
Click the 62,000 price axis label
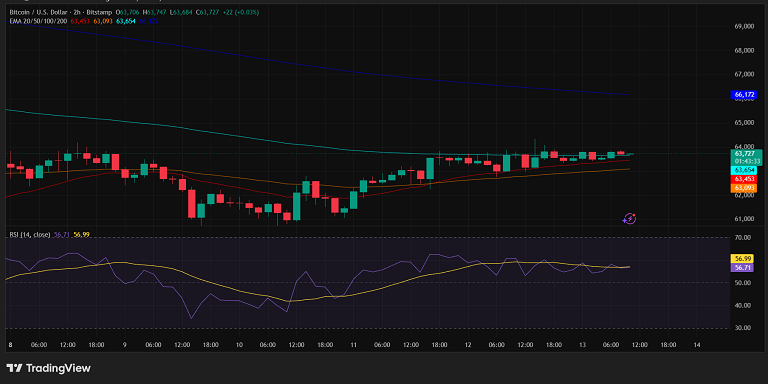(x=744, y=195)
